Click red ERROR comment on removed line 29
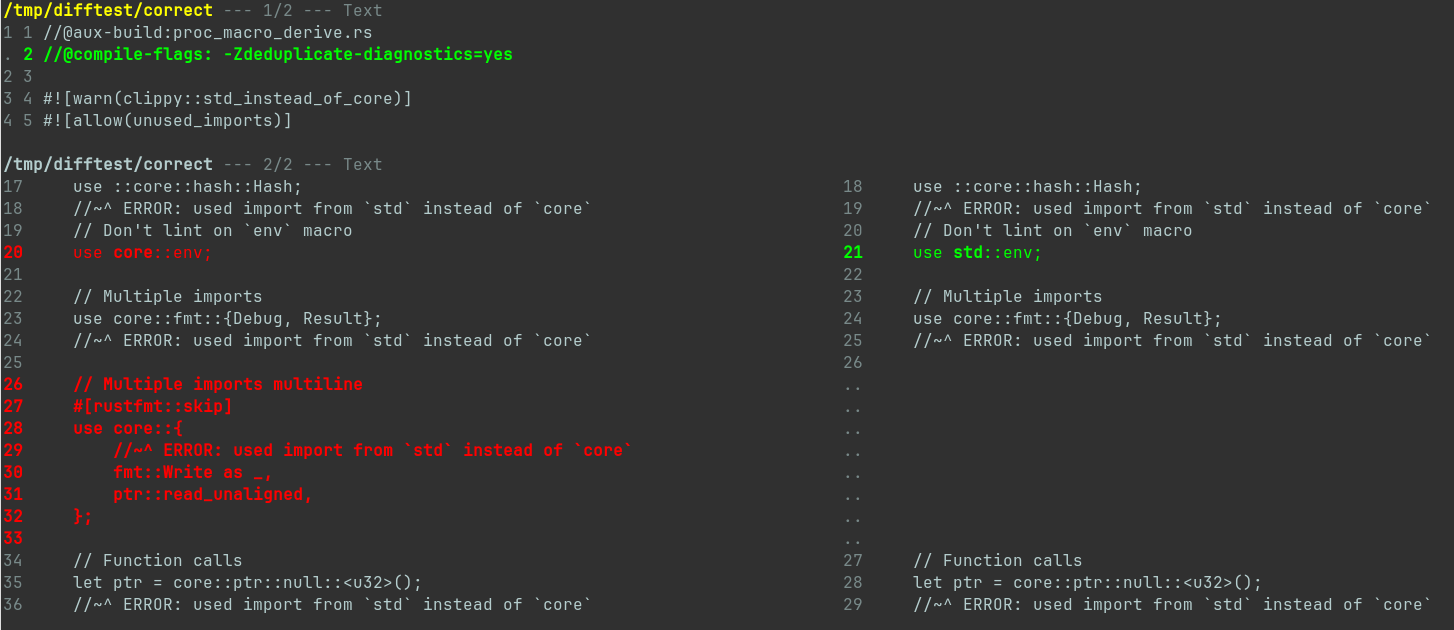This screenshot has height=630, width=1454. click(x=372, y=450)
